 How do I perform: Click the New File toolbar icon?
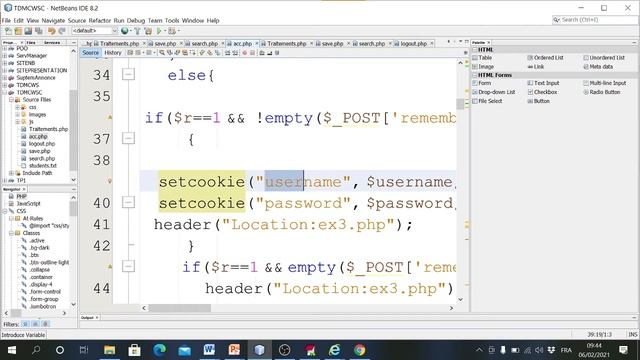pyautogui.click(x=8, y=31)
